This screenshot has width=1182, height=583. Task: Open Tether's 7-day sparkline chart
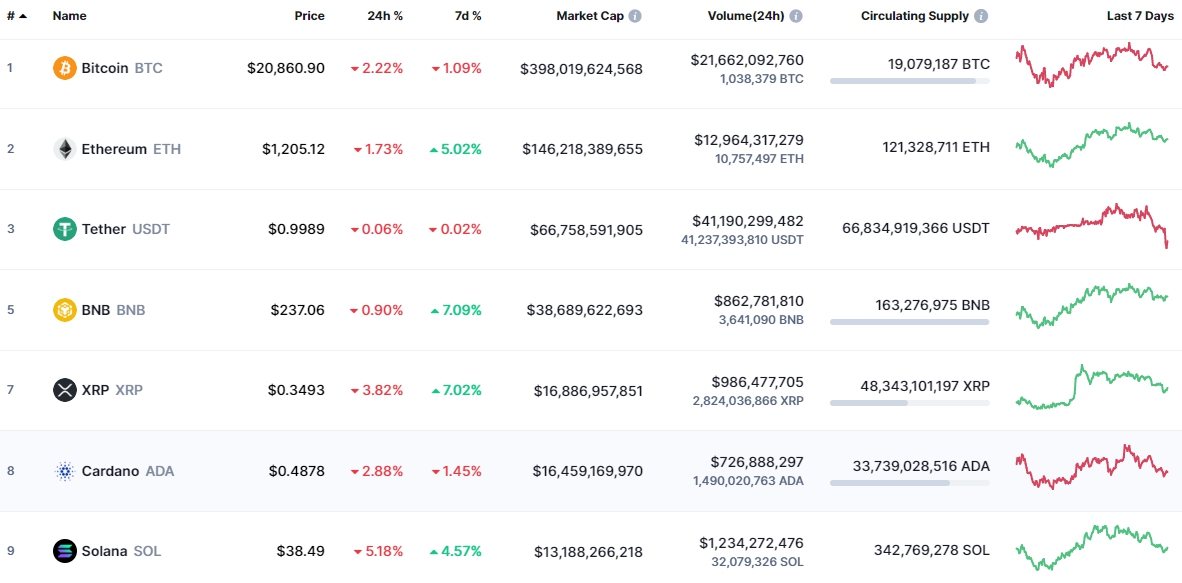[x=1092, y=225]
